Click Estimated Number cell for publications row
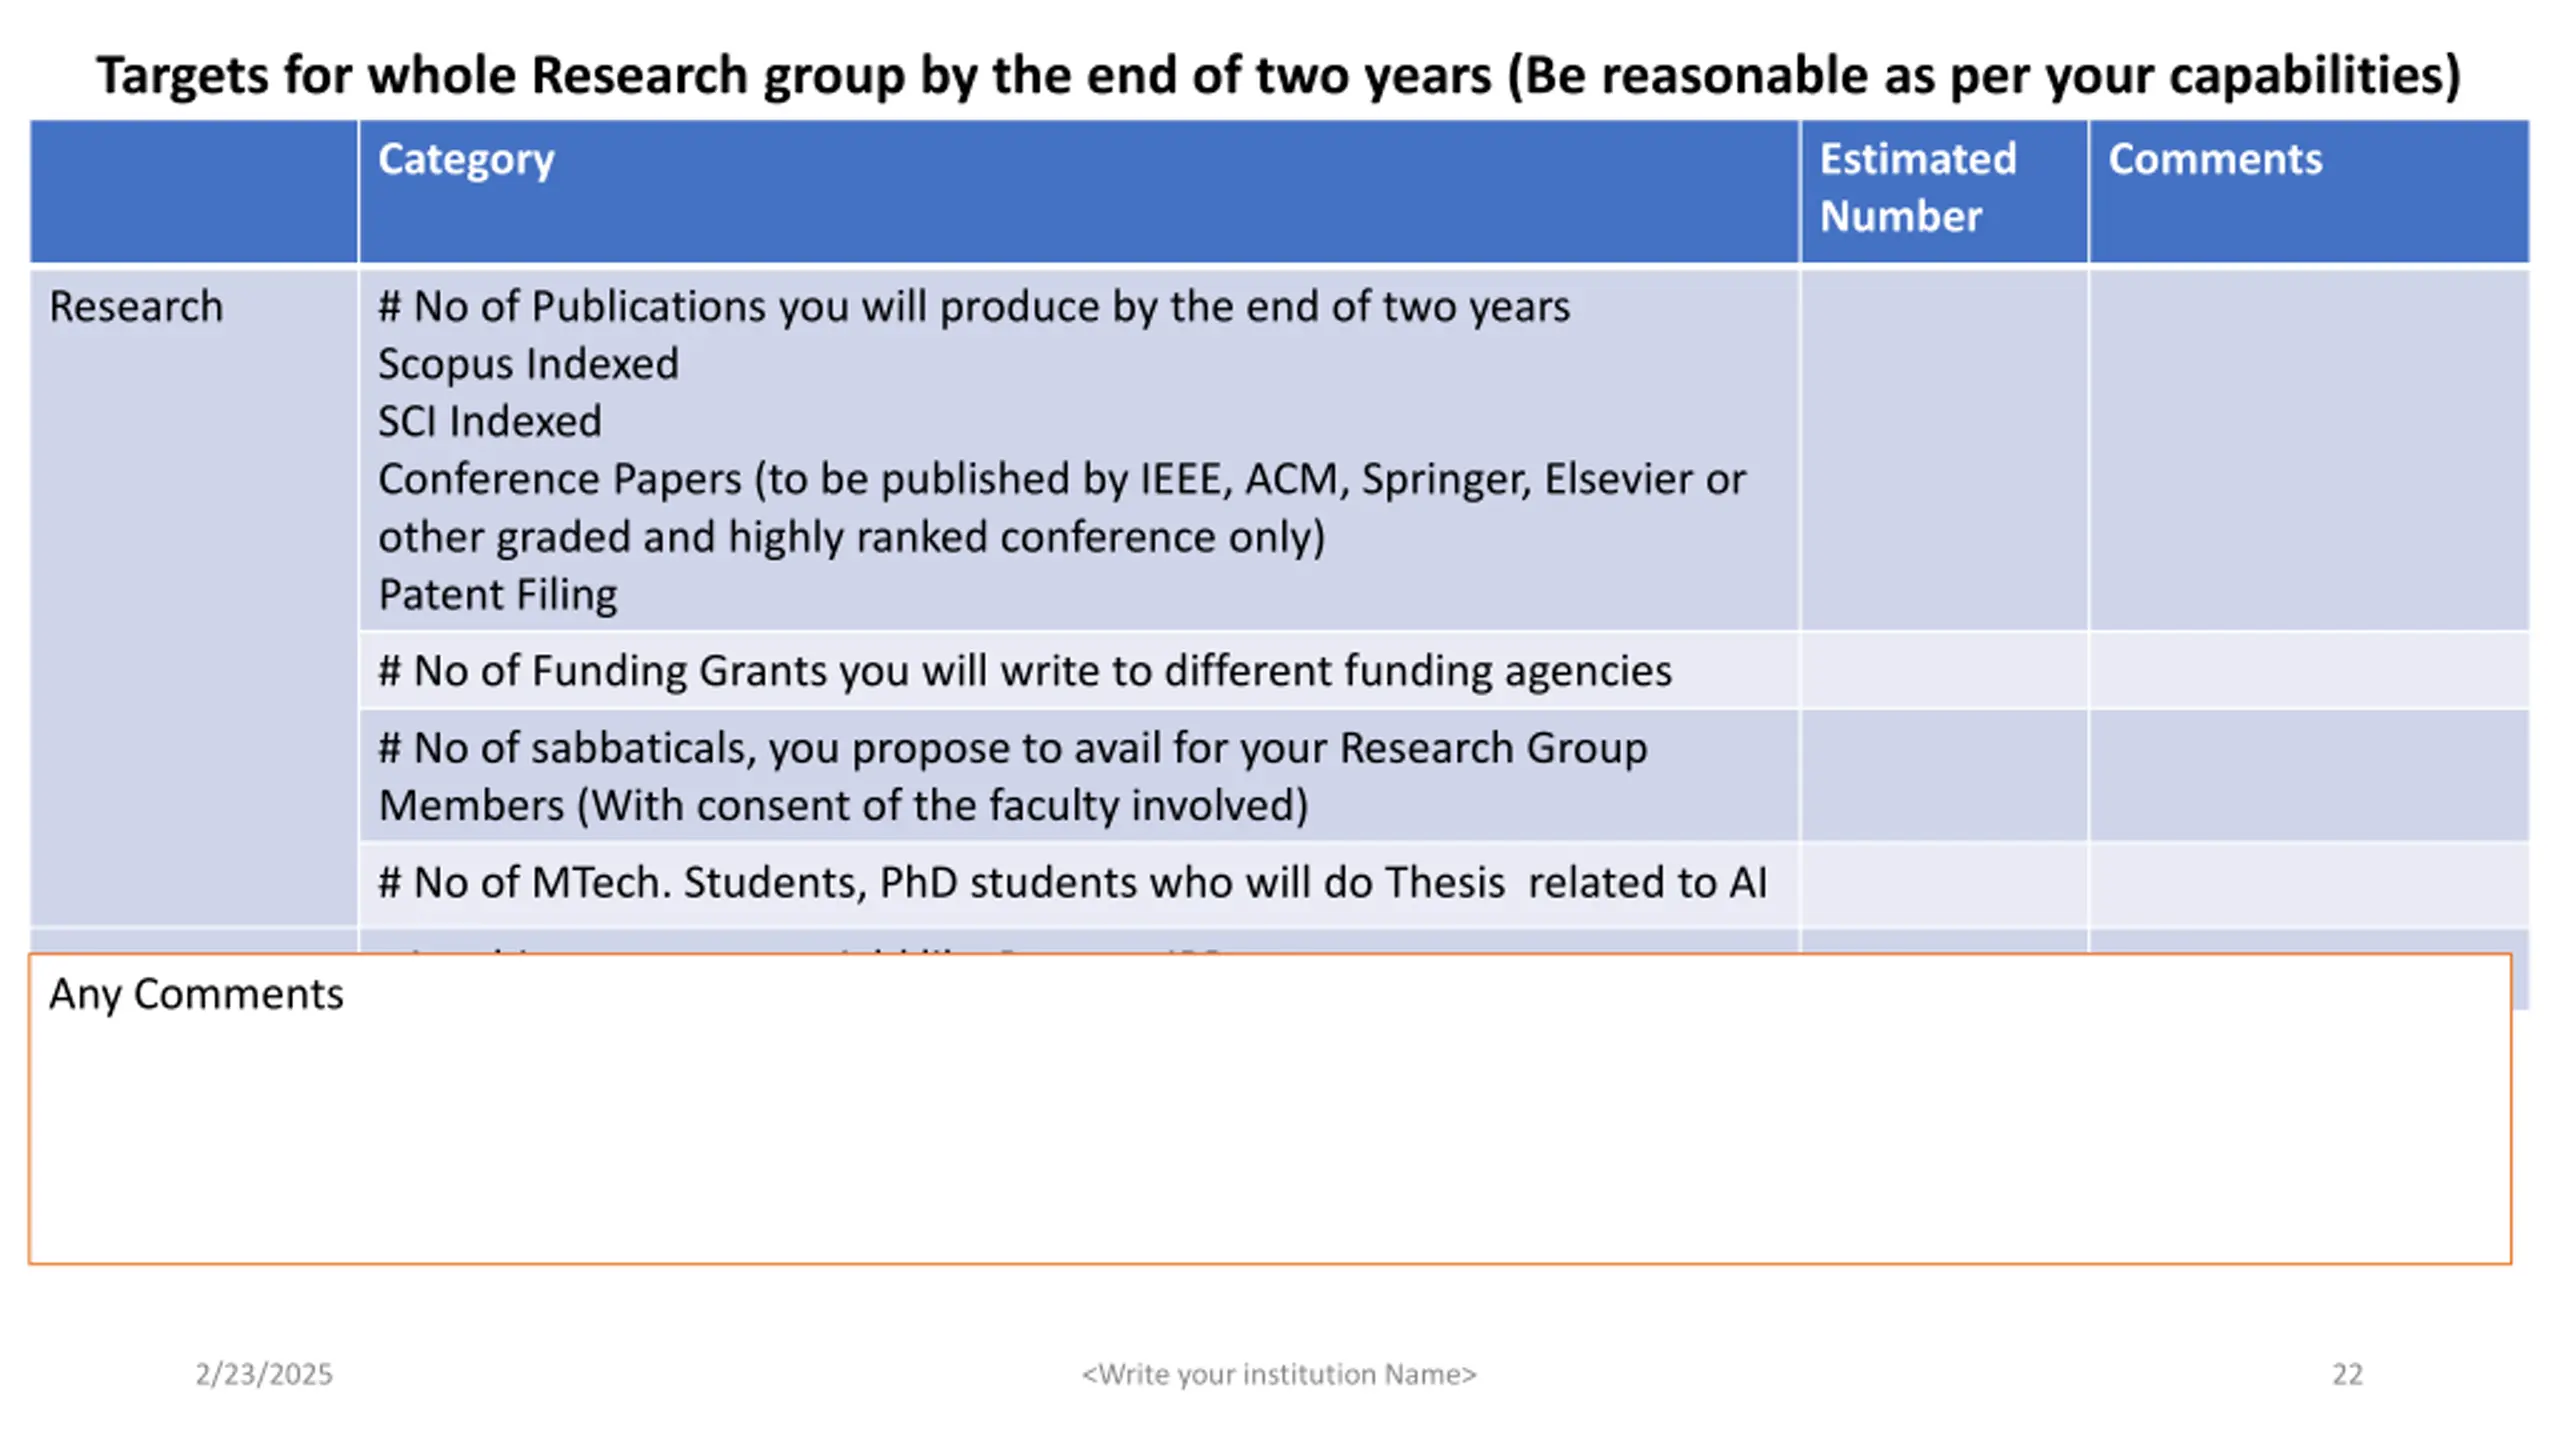The width and height of the screenshot is (2560, 1440). (x=1944, y=450)
